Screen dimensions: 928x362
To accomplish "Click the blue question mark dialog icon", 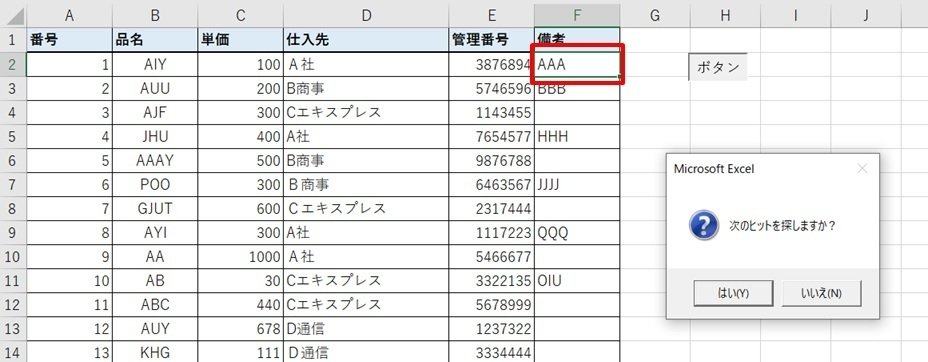I will click(704, 225).
